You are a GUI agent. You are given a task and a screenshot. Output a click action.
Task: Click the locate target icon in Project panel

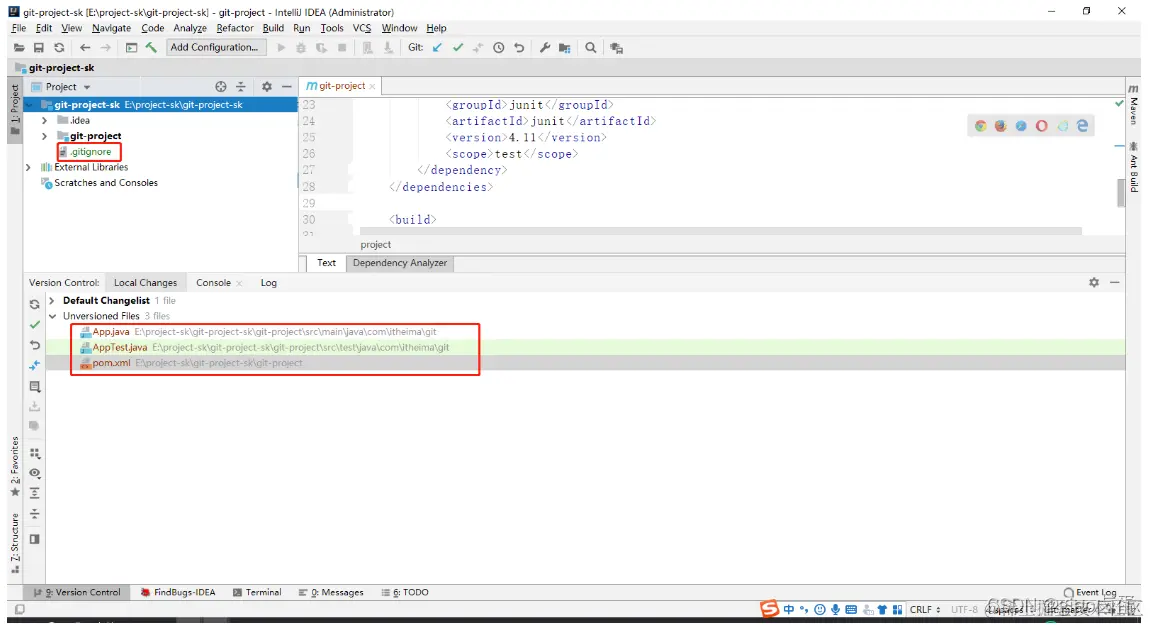(x=221, y=87)
